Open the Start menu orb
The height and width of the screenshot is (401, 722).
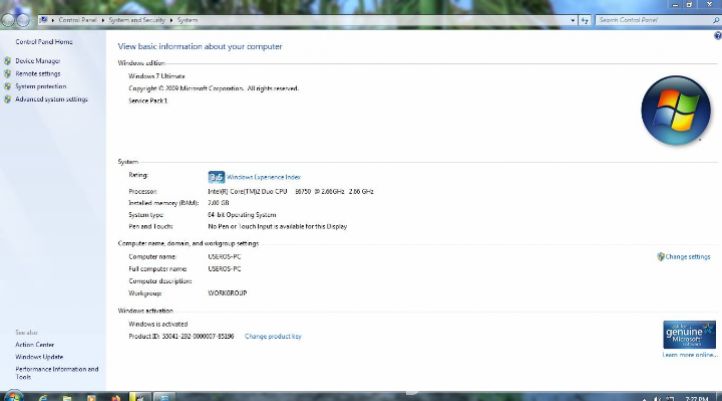(13, 396)
